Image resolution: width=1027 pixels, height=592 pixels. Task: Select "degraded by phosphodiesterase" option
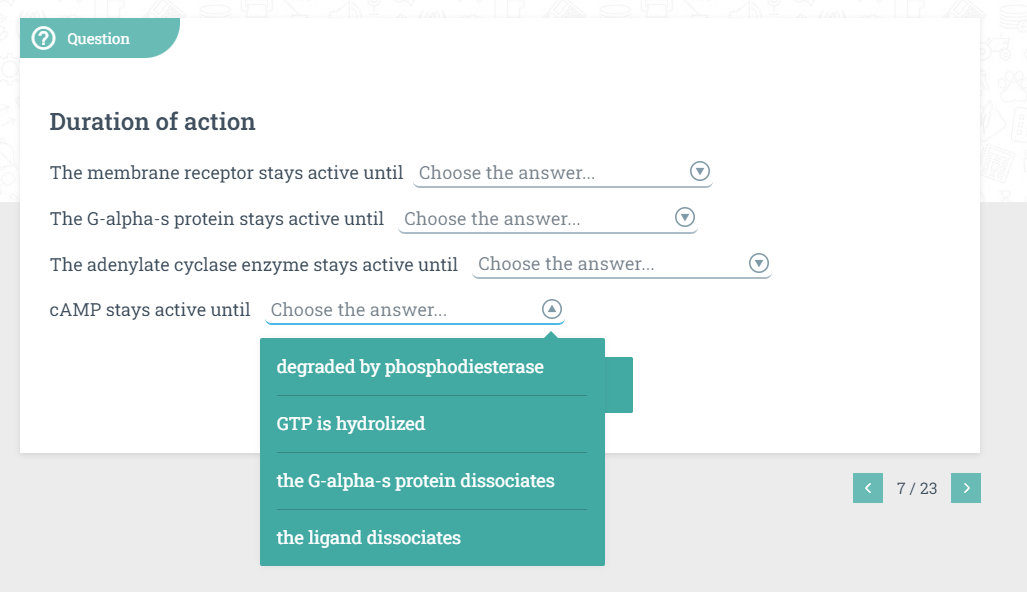click(410, 367)
